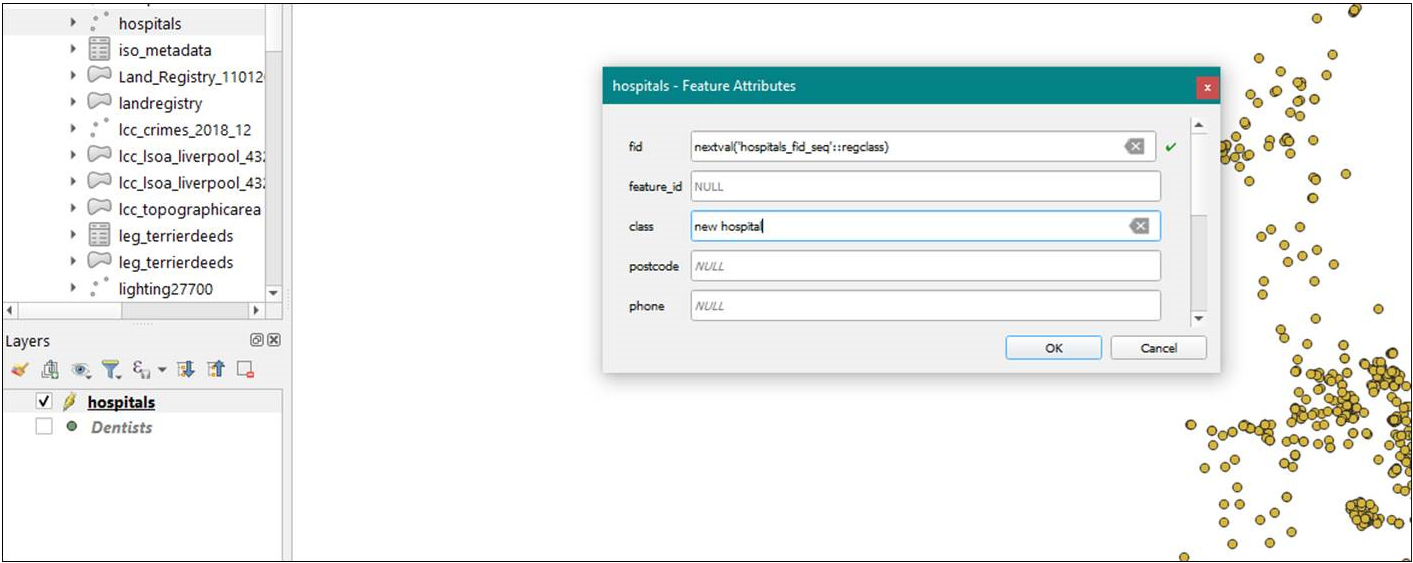Select lcc_topographicarea in the browser tree
1413x563 pixels.
tap(190, 209)
